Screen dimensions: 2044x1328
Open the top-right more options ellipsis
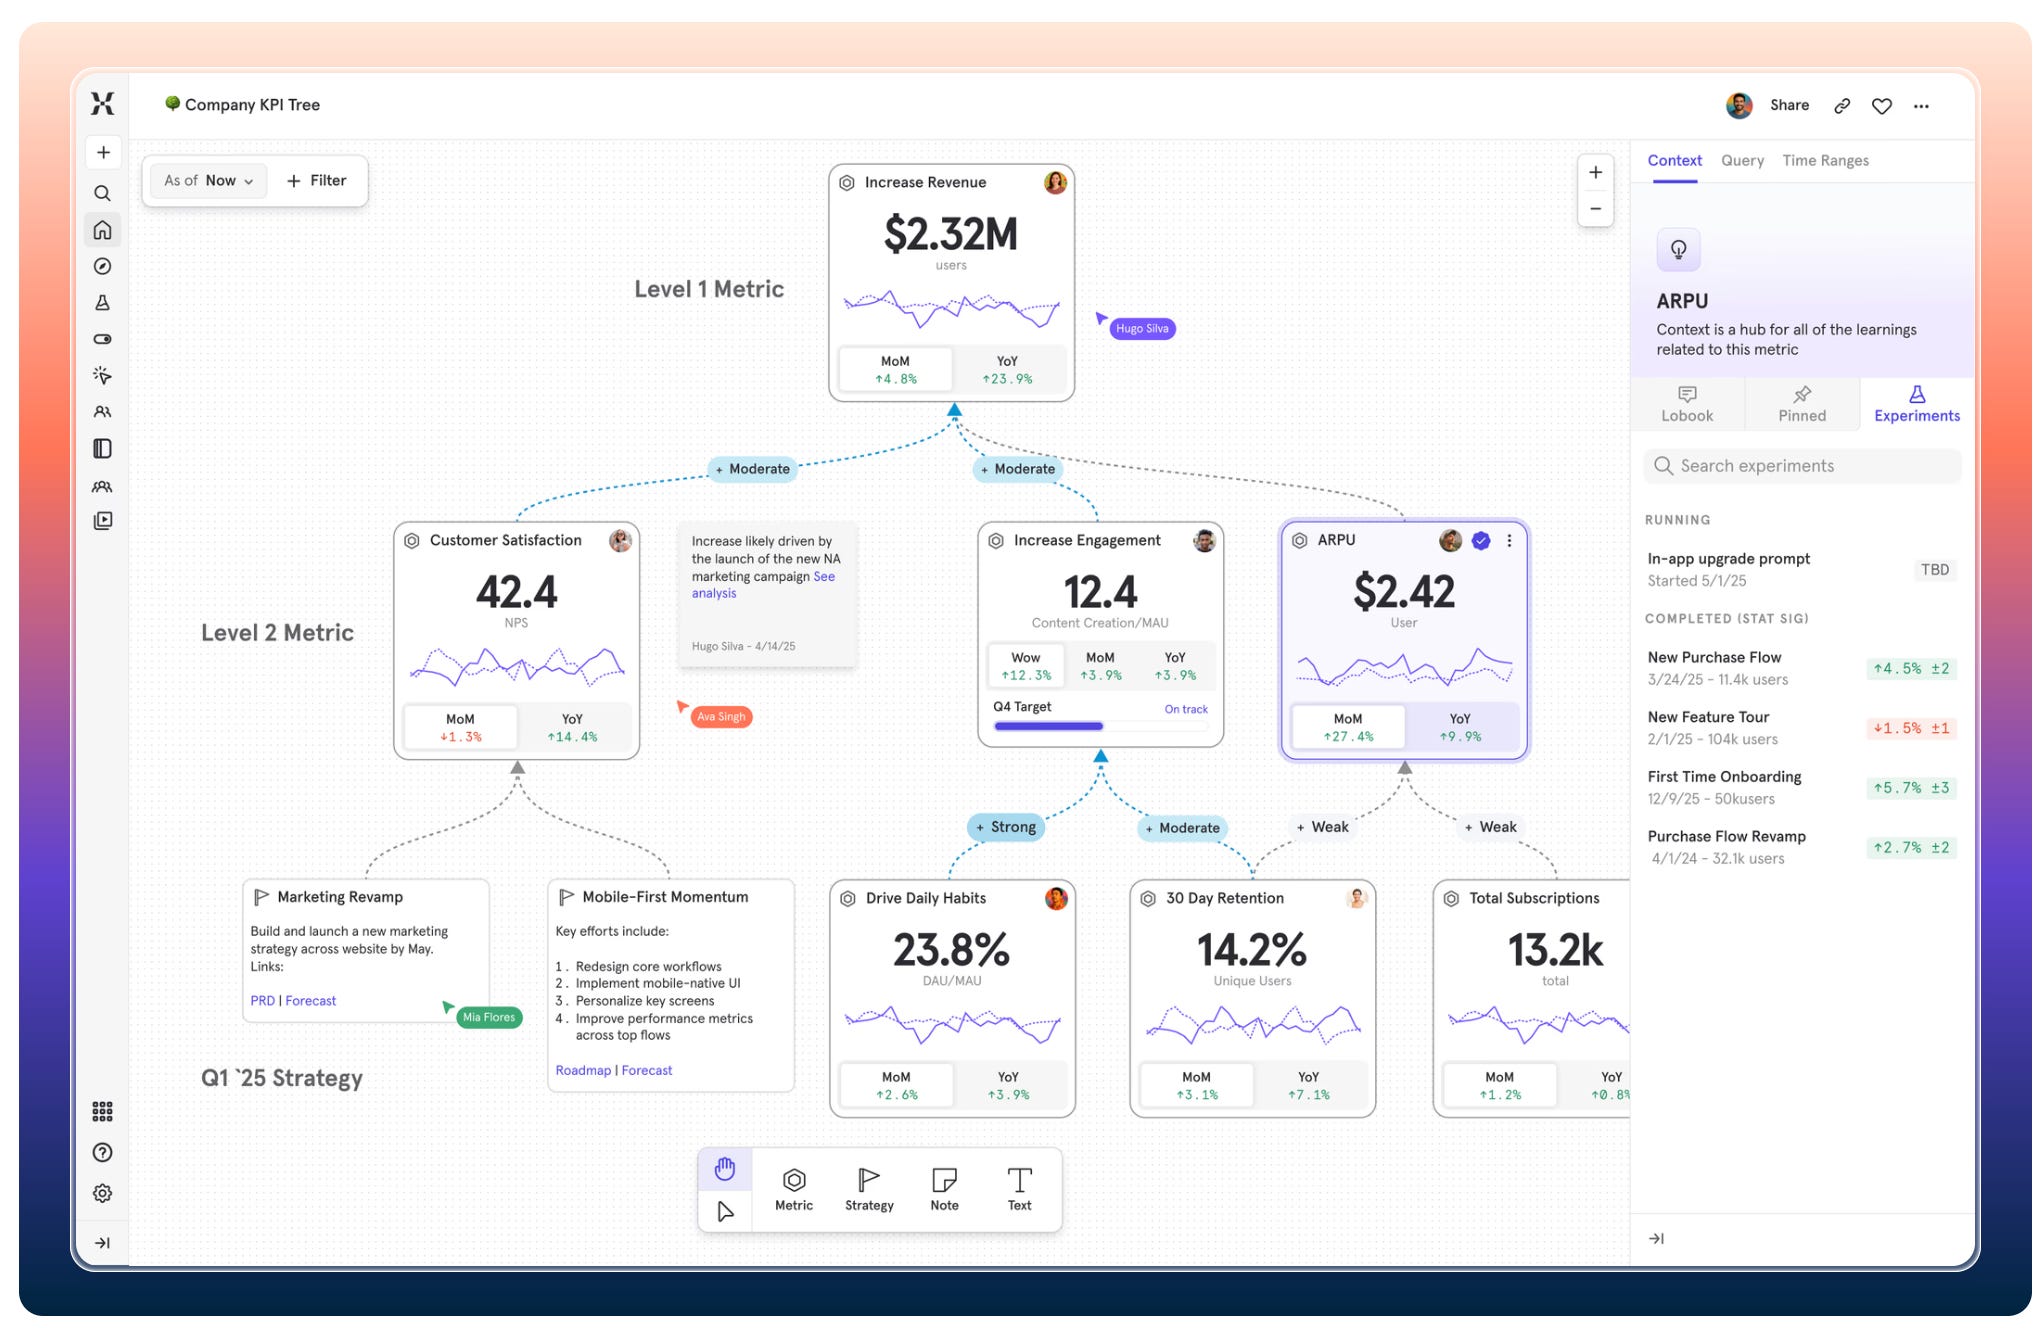[1921, 106]
